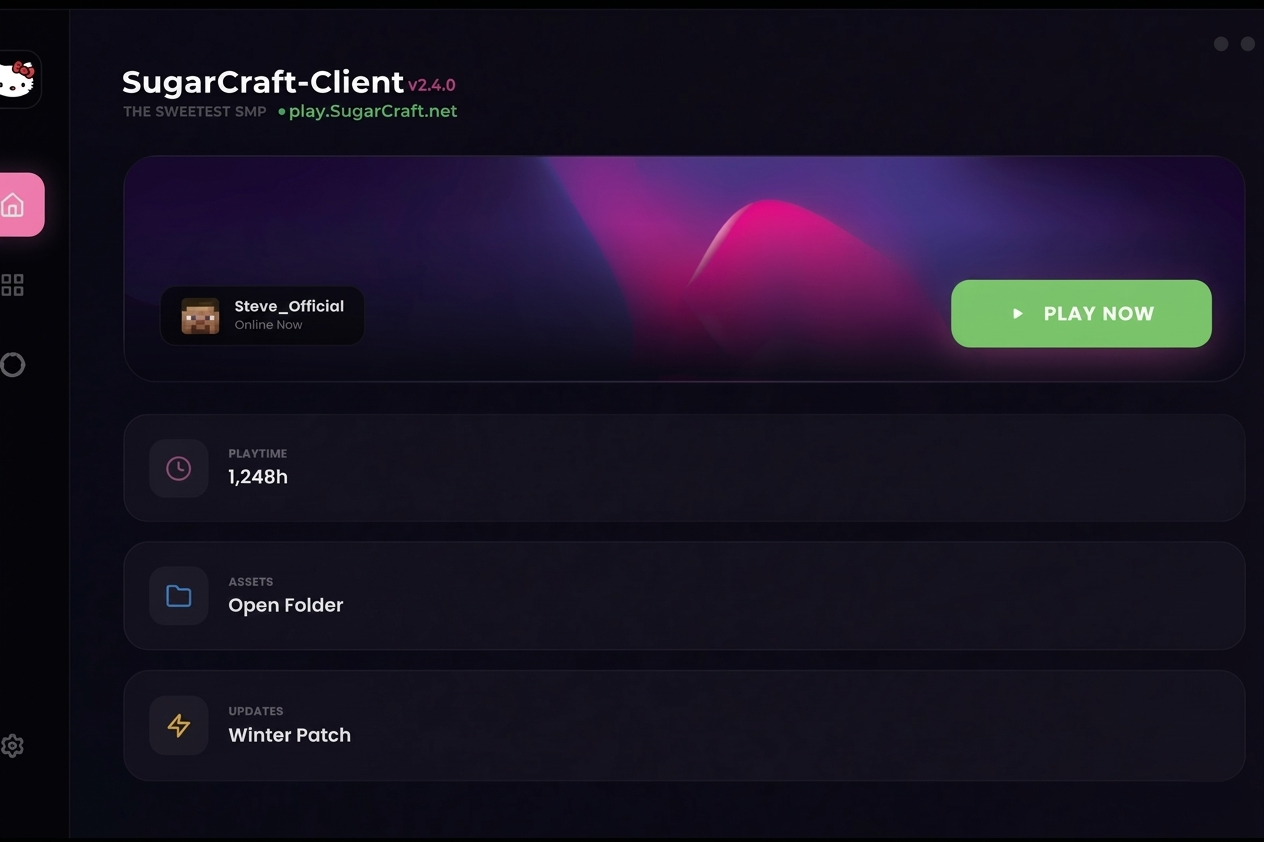The width and height of the screenshot is (1264, 842).
Task: Select the grid apps icon in the sidebar
Action: tap(13, 284)
